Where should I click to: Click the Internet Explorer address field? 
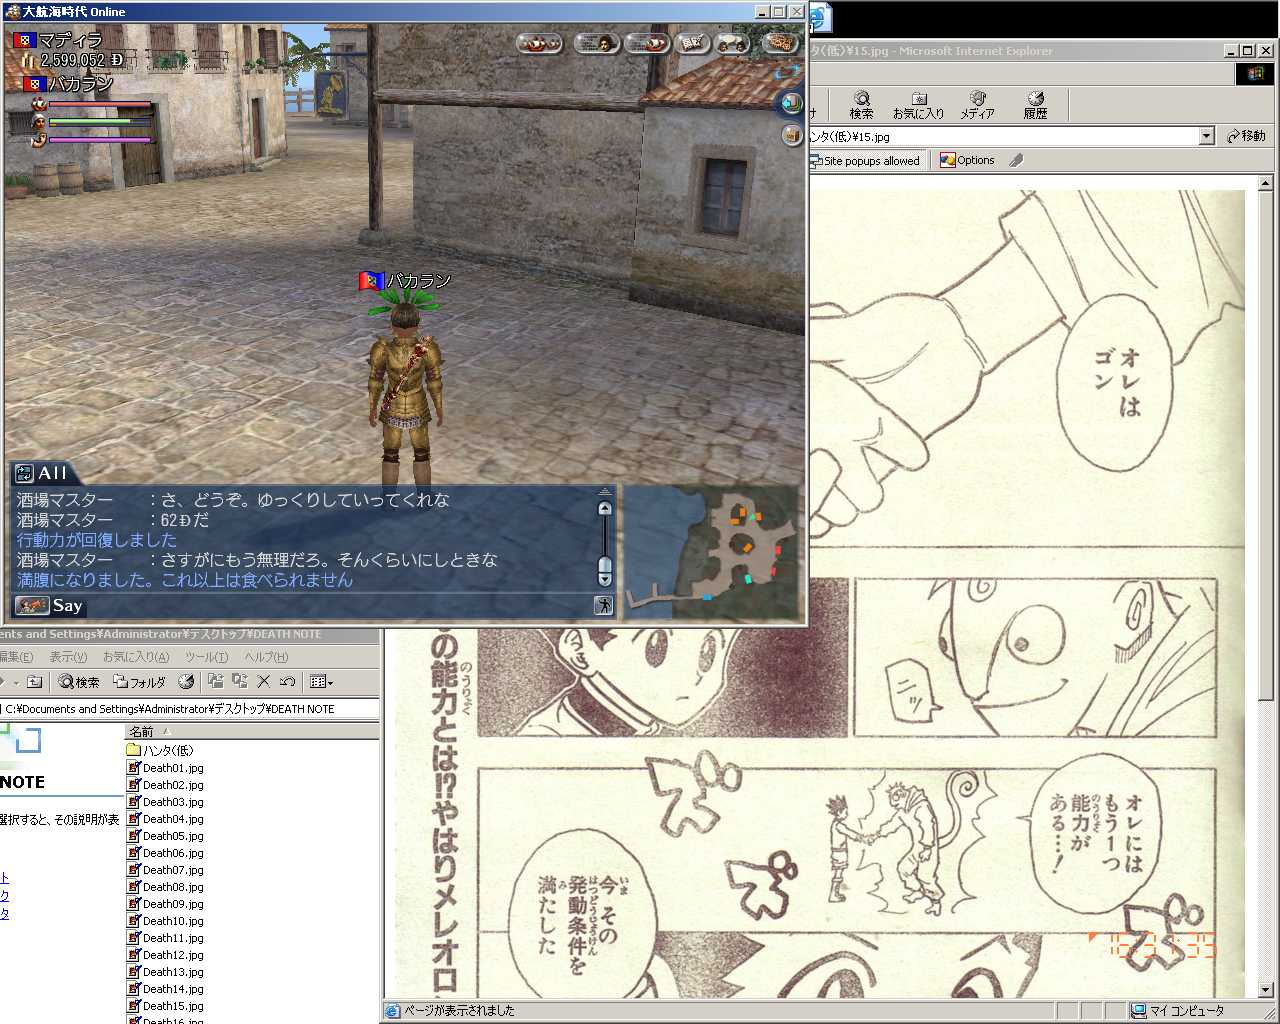pyautogui.click(x=1004, y=136)
